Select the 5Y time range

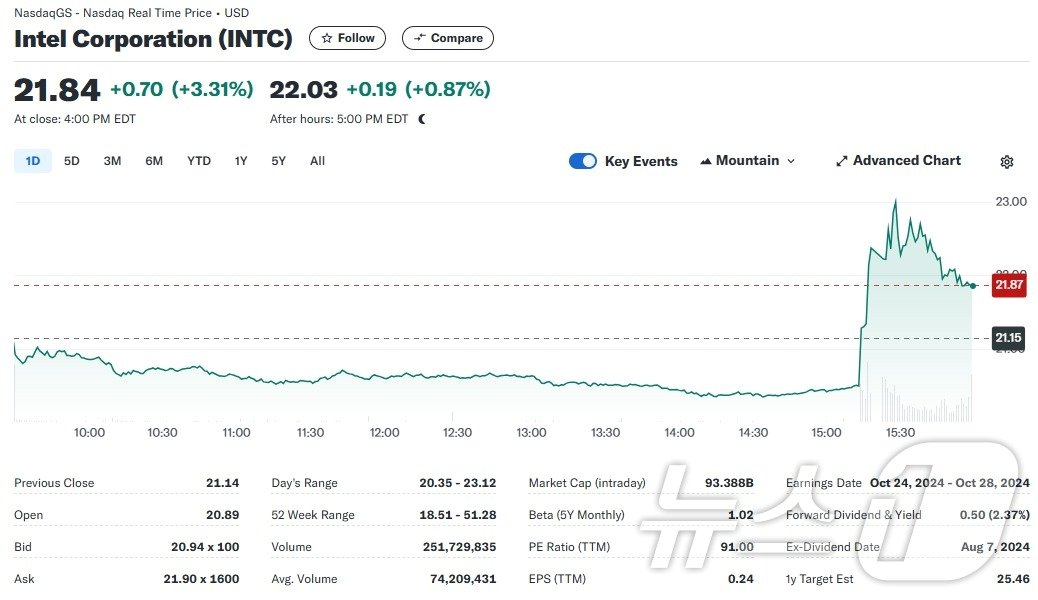click(278, 161)
